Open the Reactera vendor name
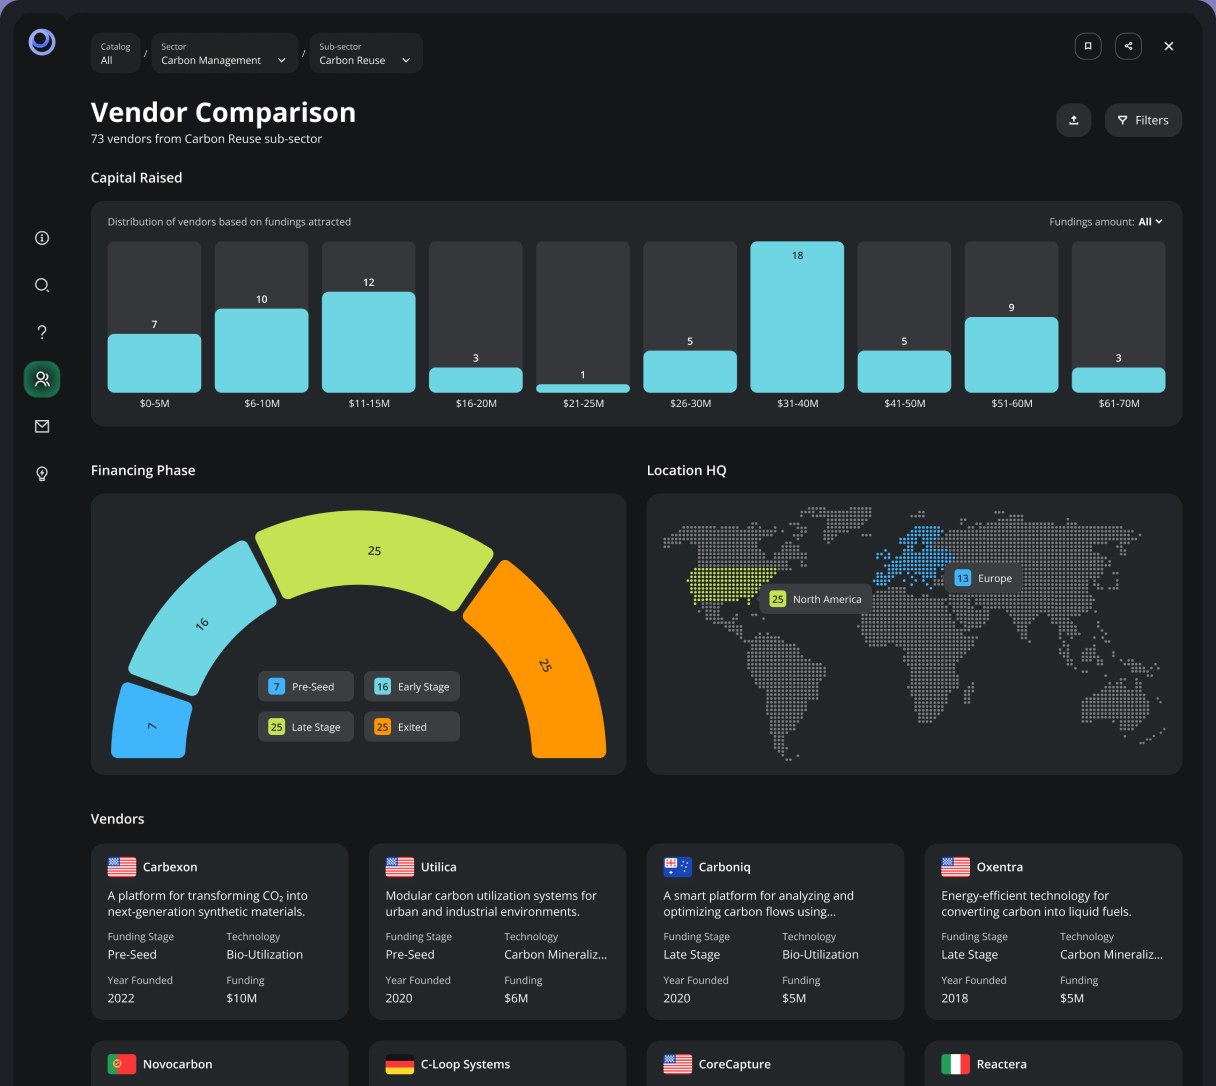The width and height of the screenshot is (1216, 1086). point(1002,1064)
